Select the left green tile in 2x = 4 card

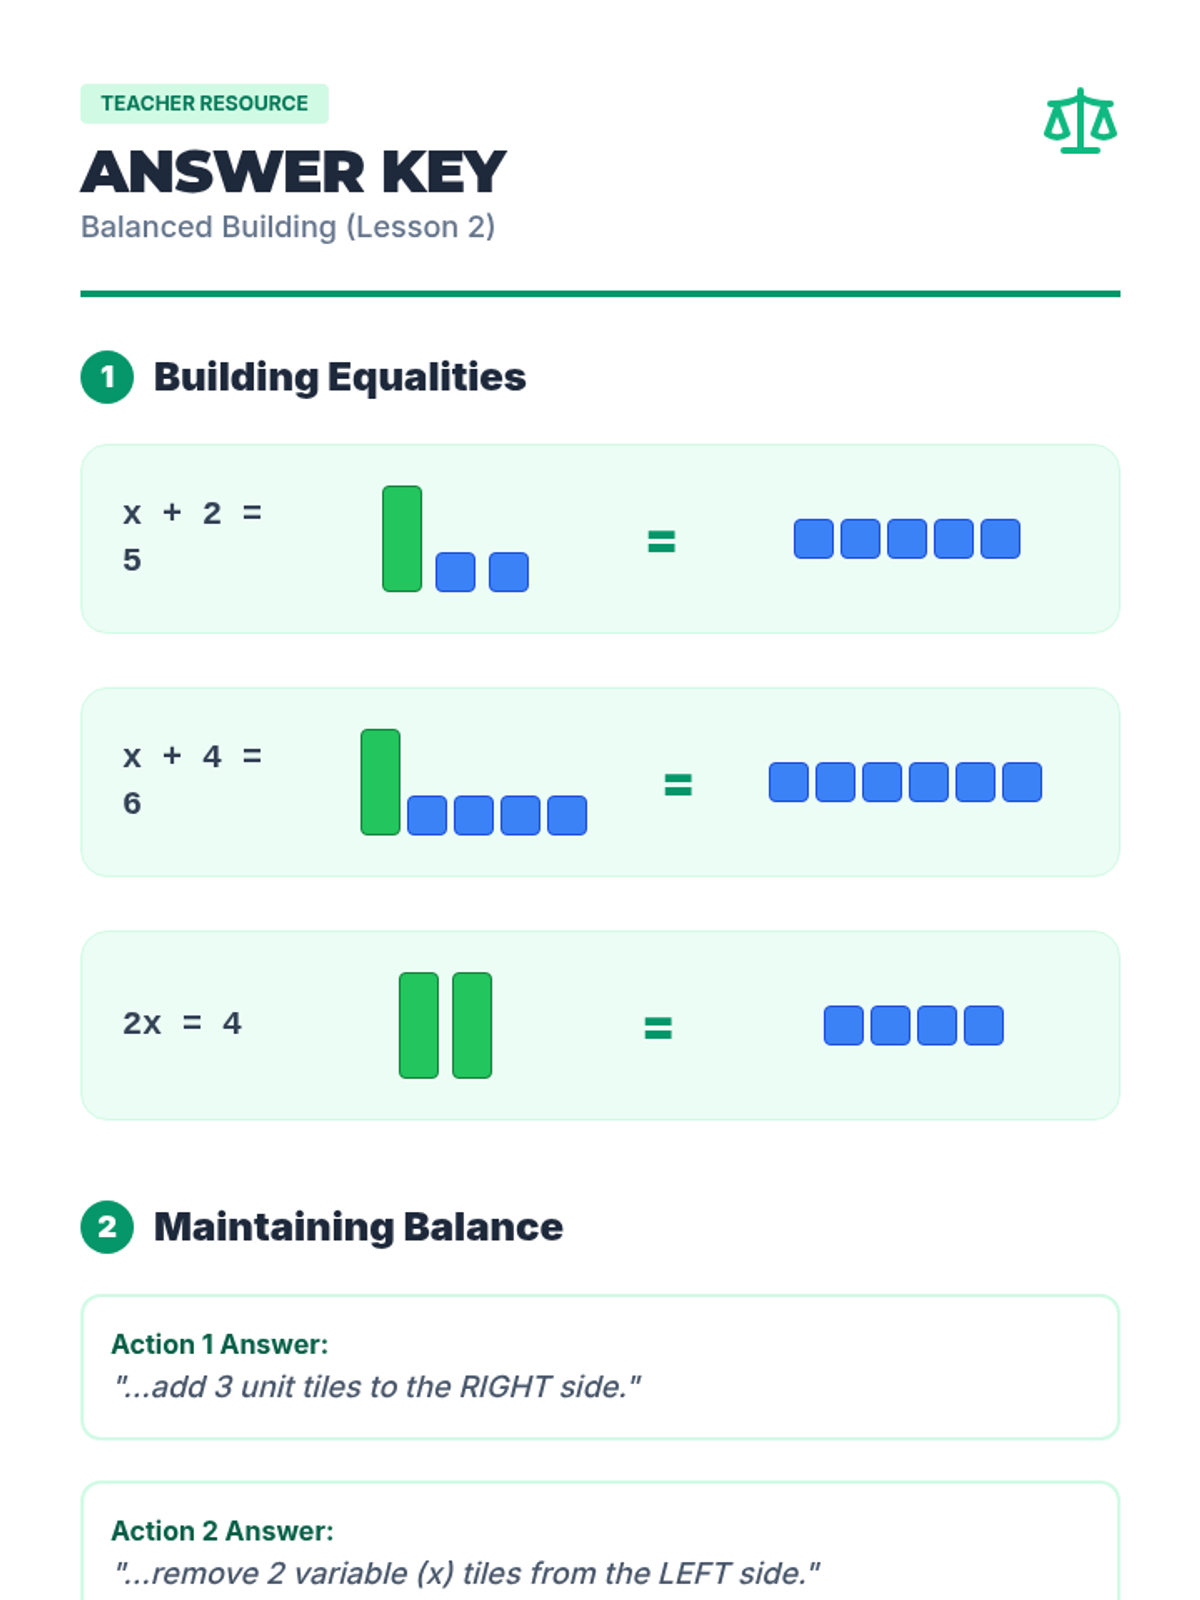(x=418, y=1025)
